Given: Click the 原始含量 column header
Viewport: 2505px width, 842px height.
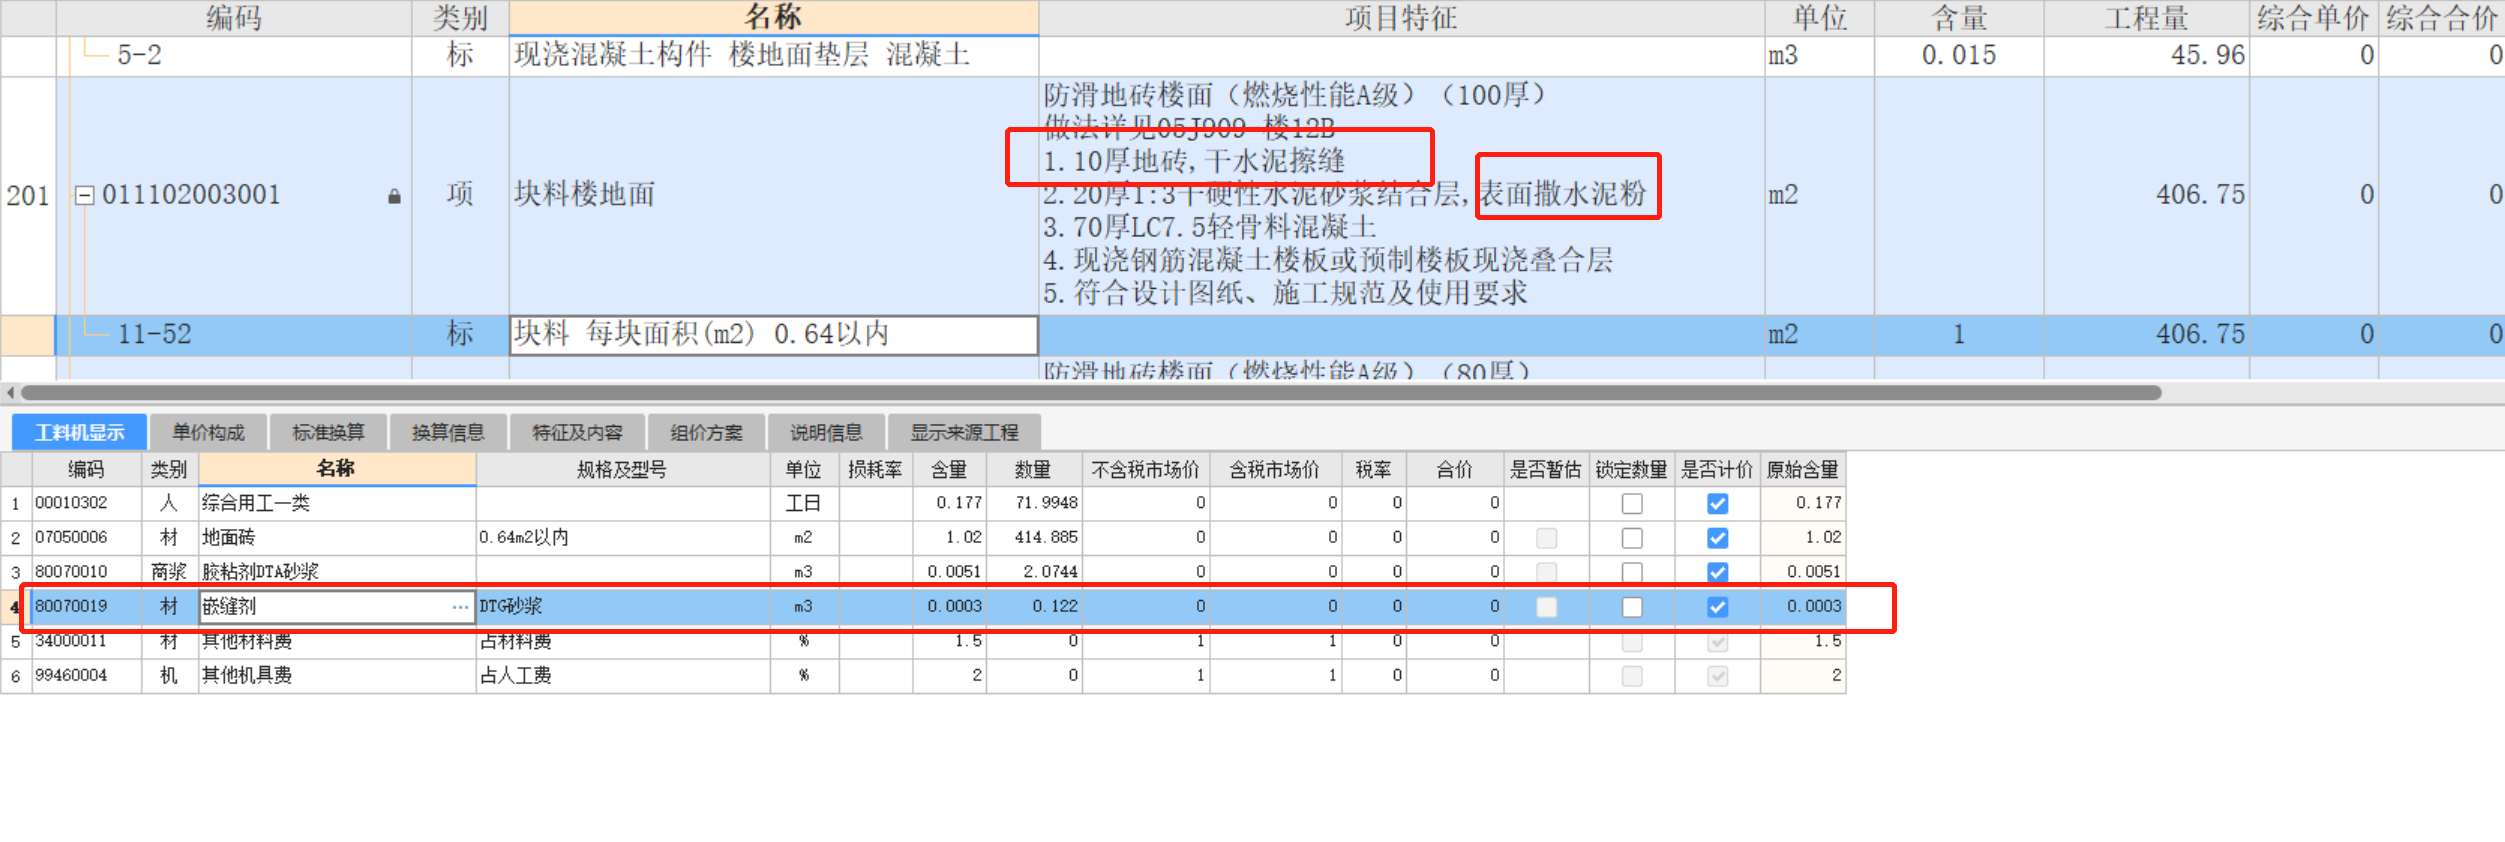Looking at the screenshot, I should click(1802, 469).
